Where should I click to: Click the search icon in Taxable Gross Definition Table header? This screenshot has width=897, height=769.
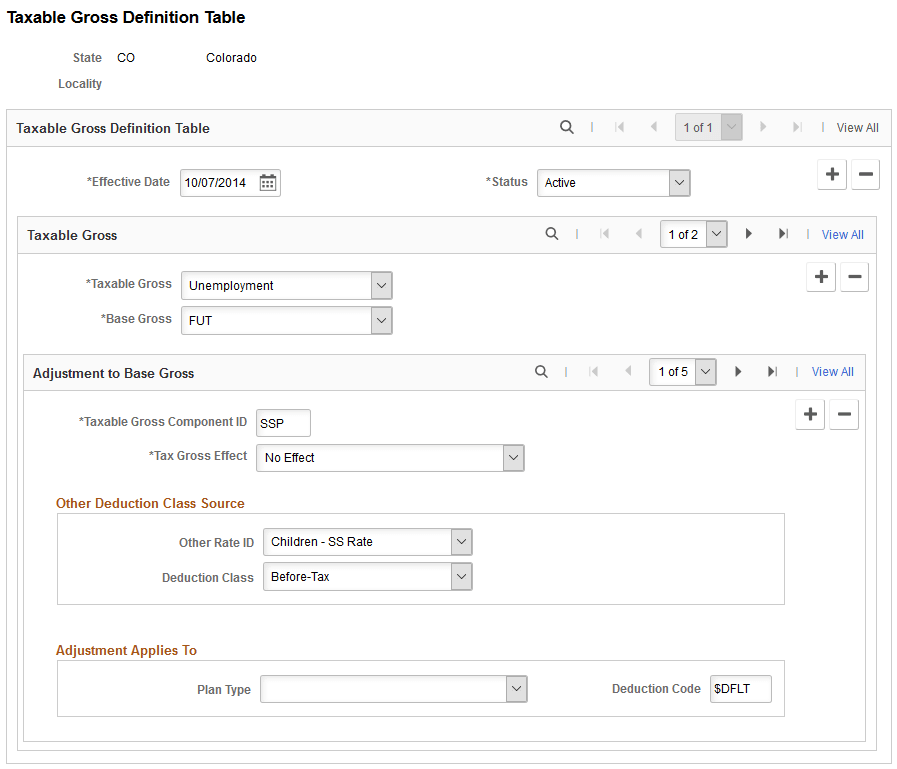(x=567, y=127)
